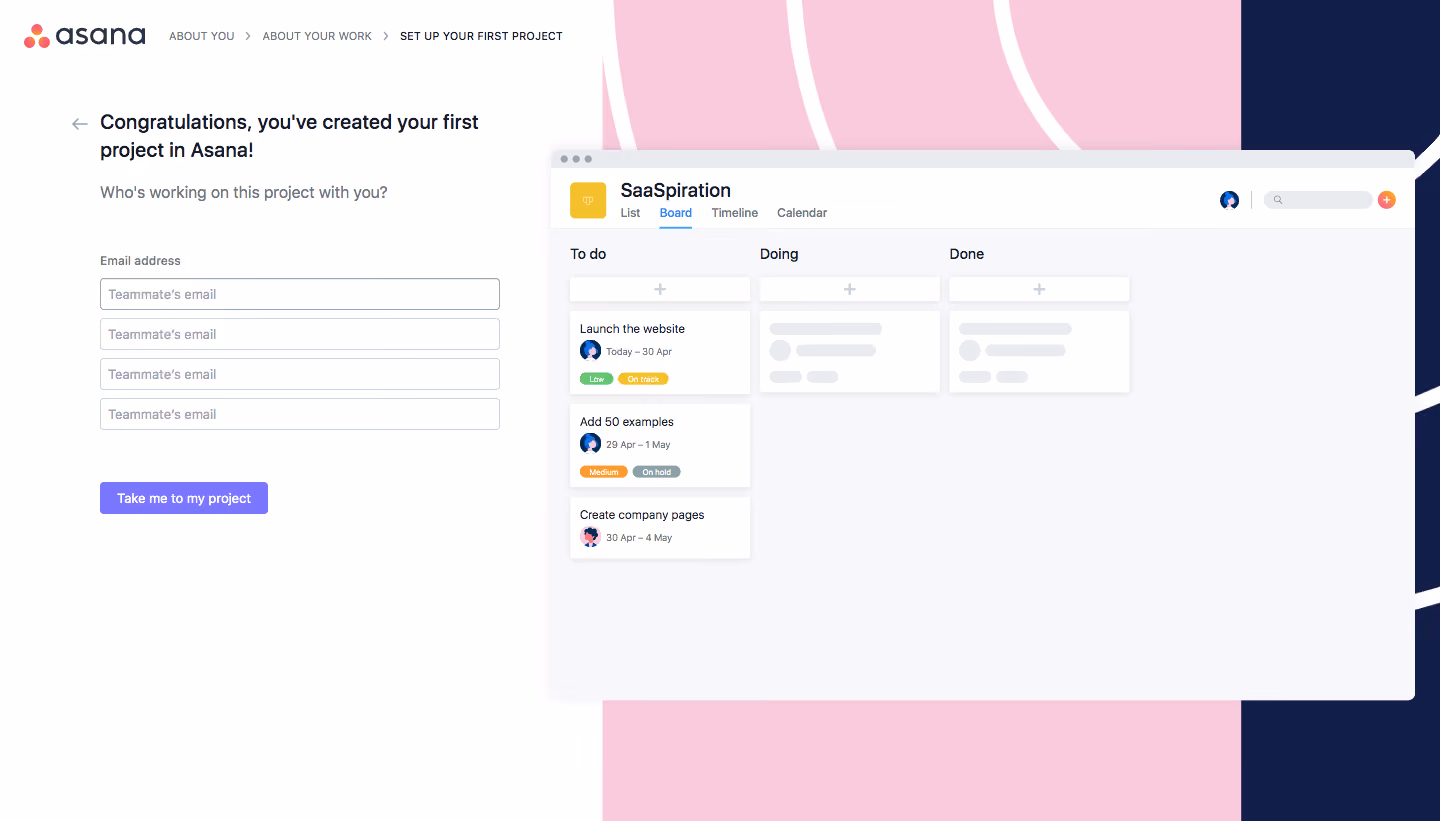
Task: Click SET UP YOUR FIRST PROJECT breadcrumb
Action: (x=481, y=36)
